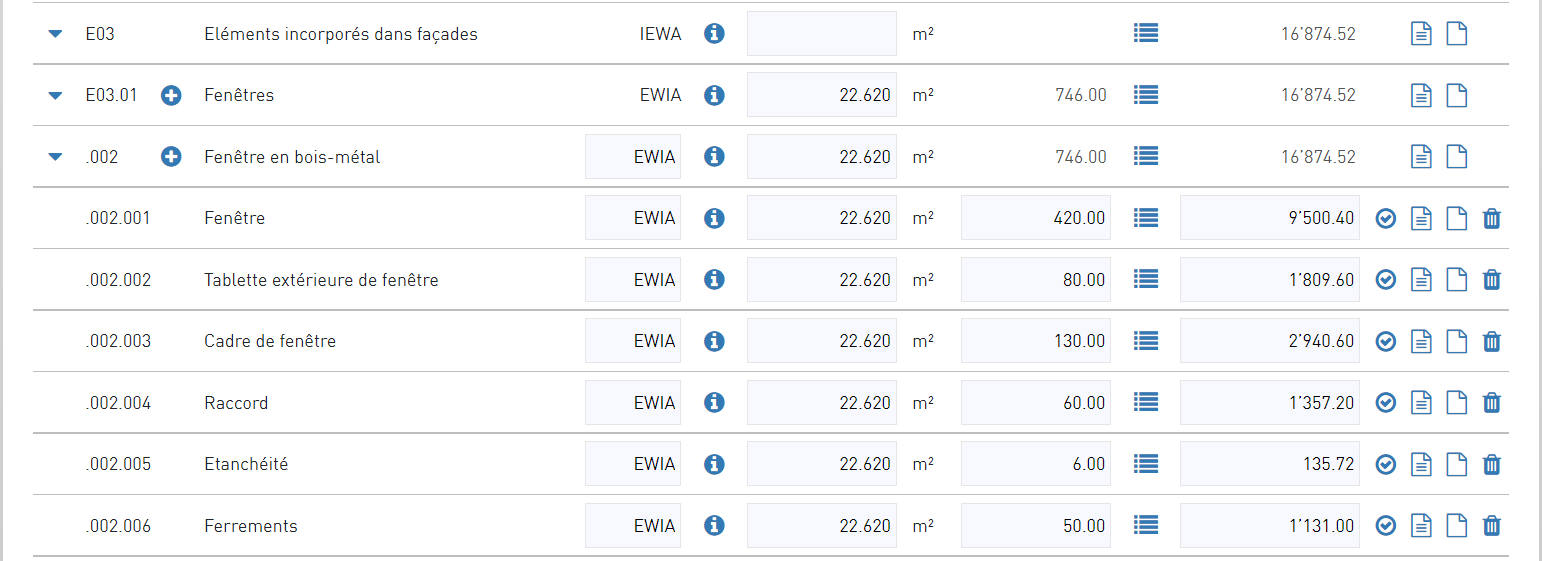1542x561 pixels.
Task: Delete the Fenêtre row with trash icon
Action: (1491, 218)
